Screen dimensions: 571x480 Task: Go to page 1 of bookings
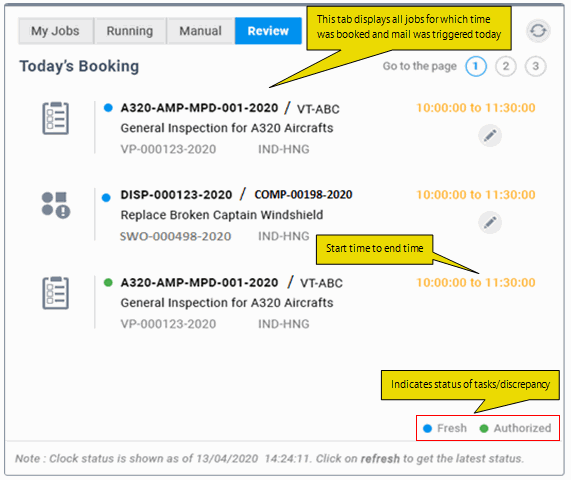(x=476, y=66)
